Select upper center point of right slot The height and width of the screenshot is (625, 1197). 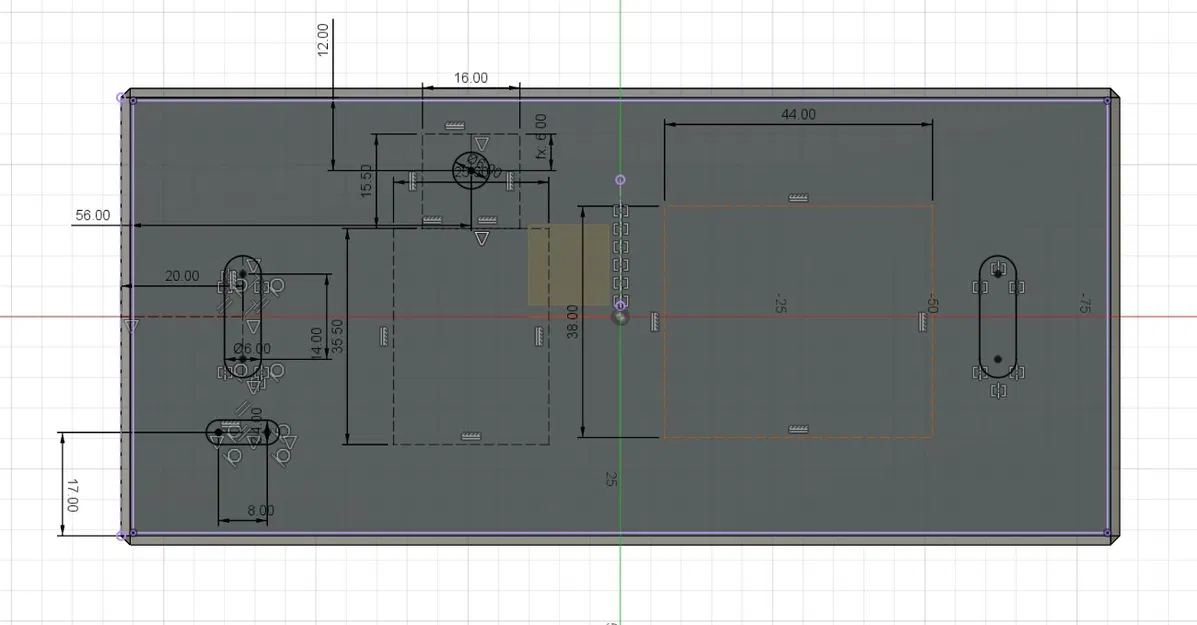pos(998,274)
